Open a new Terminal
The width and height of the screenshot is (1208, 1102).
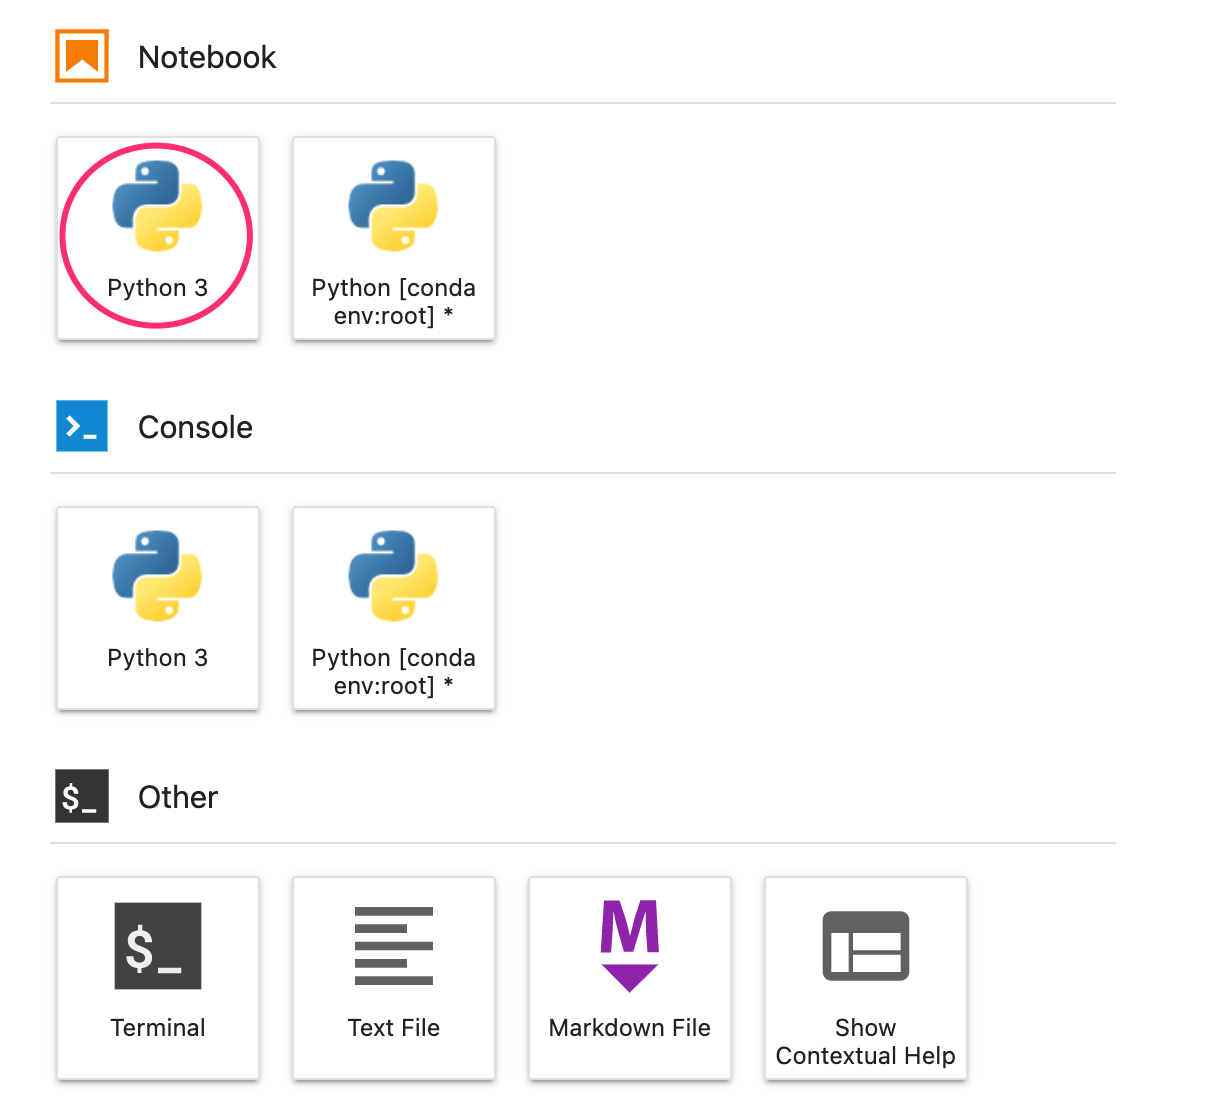tap(157, 978)
